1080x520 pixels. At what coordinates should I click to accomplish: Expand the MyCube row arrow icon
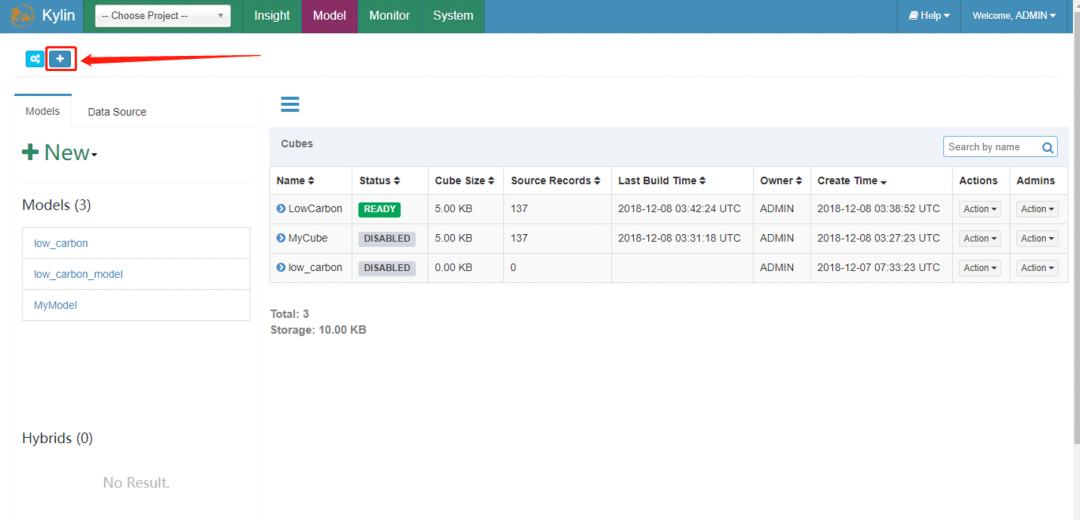pyautogui.click(x=280, y=238)
